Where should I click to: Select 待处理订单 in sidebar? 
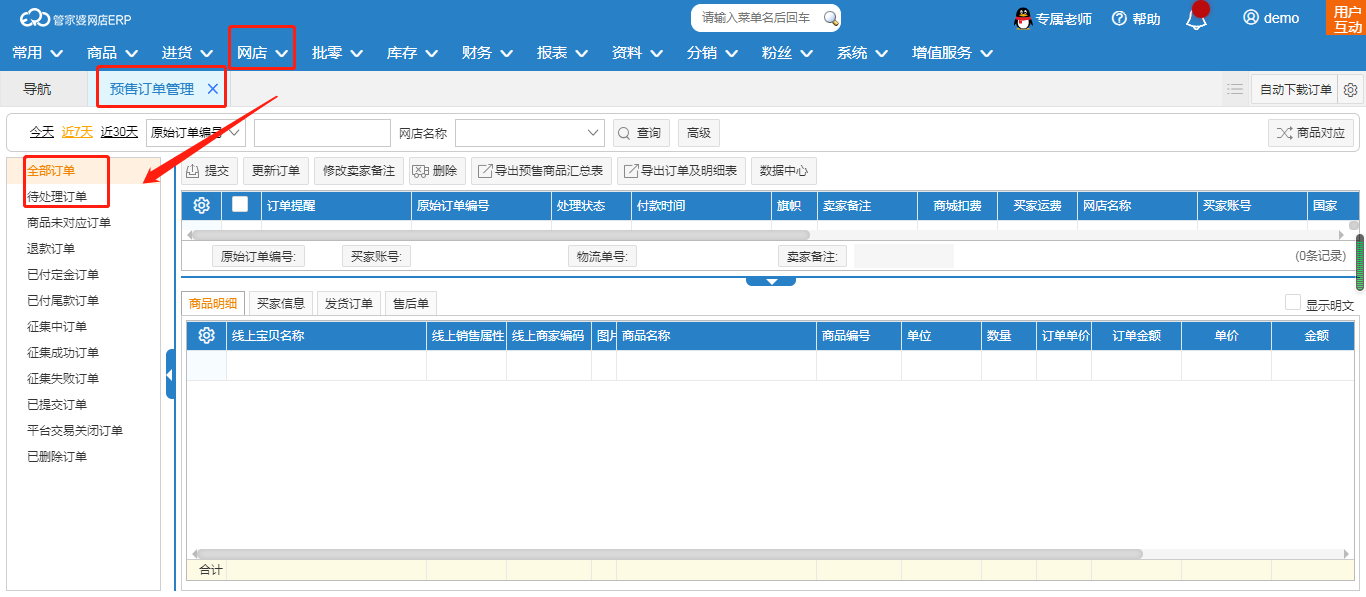[x=57, y=196]
